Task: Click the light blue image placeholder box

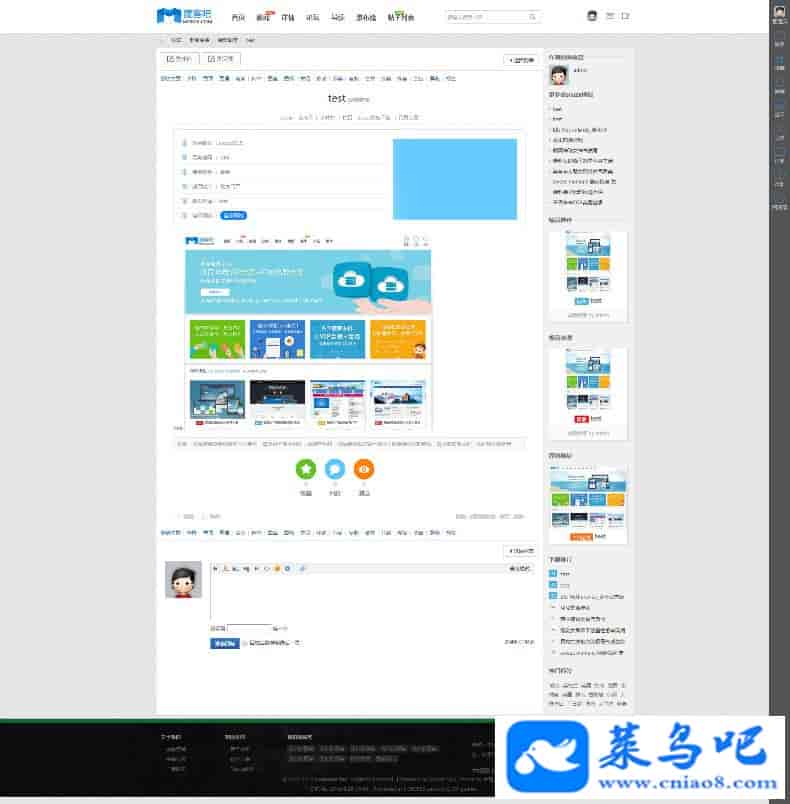Action: click(x=454, y=179)
